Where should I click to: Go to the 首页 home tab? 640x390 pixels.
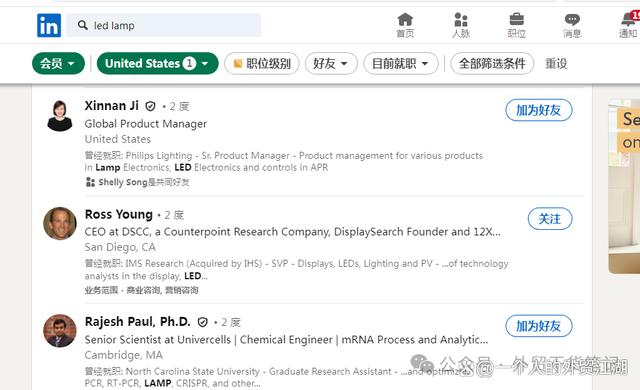pyautogui.click(x=405, y=25)
